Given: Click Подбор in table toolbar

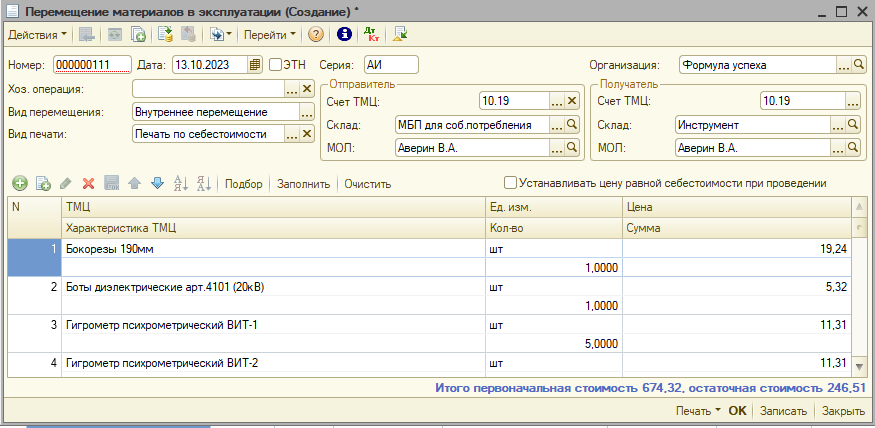Looking at the screenshot, I should coord(244,184).
